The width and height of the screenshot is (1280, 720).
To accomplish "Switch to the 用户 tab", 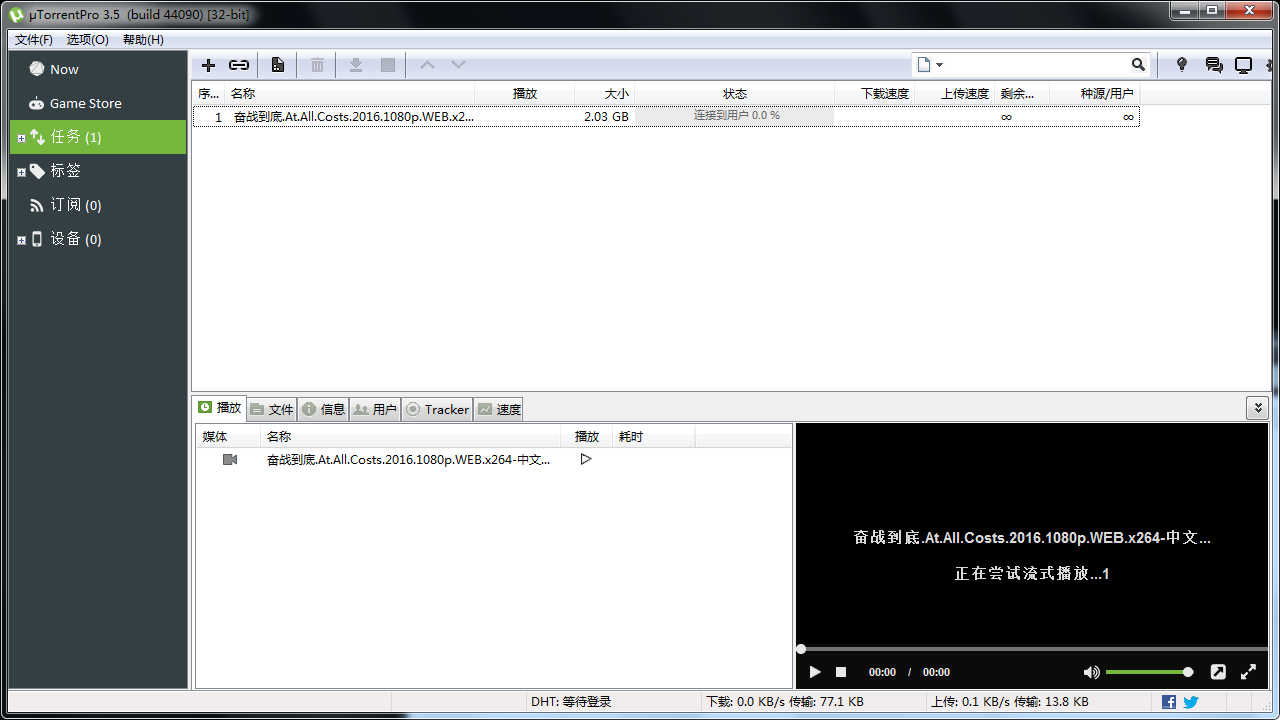I will (375, 409).
